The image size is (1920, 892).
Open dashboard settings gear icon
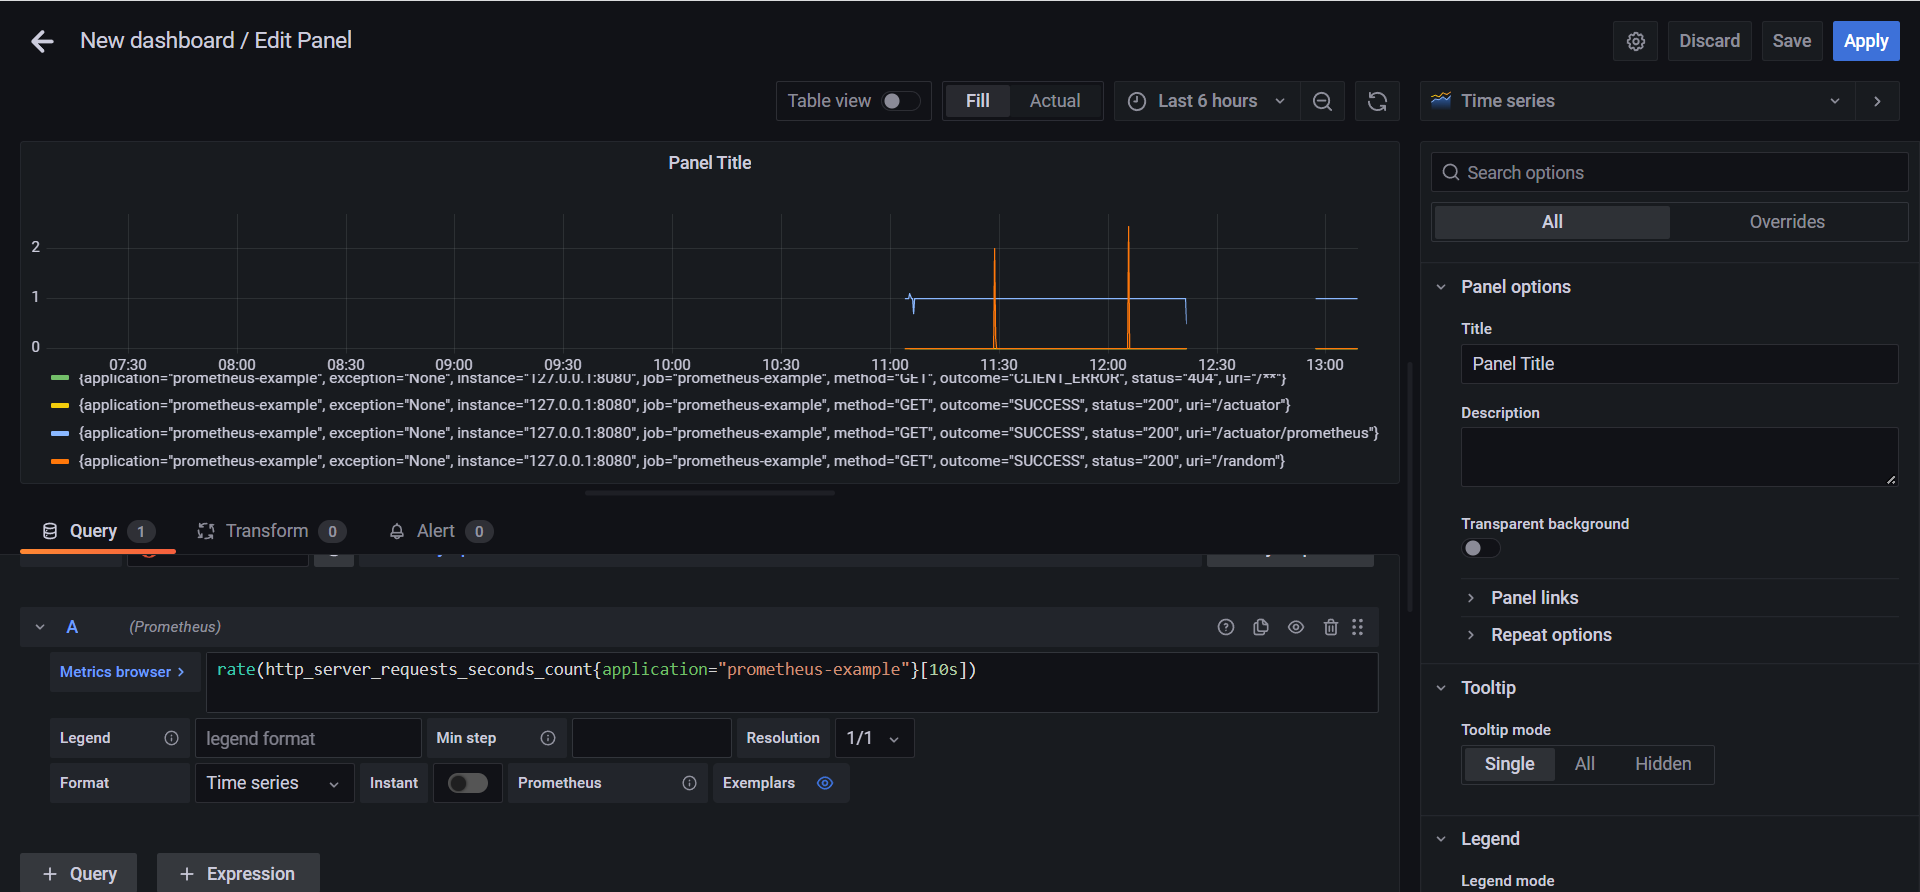click(1636, 41)
